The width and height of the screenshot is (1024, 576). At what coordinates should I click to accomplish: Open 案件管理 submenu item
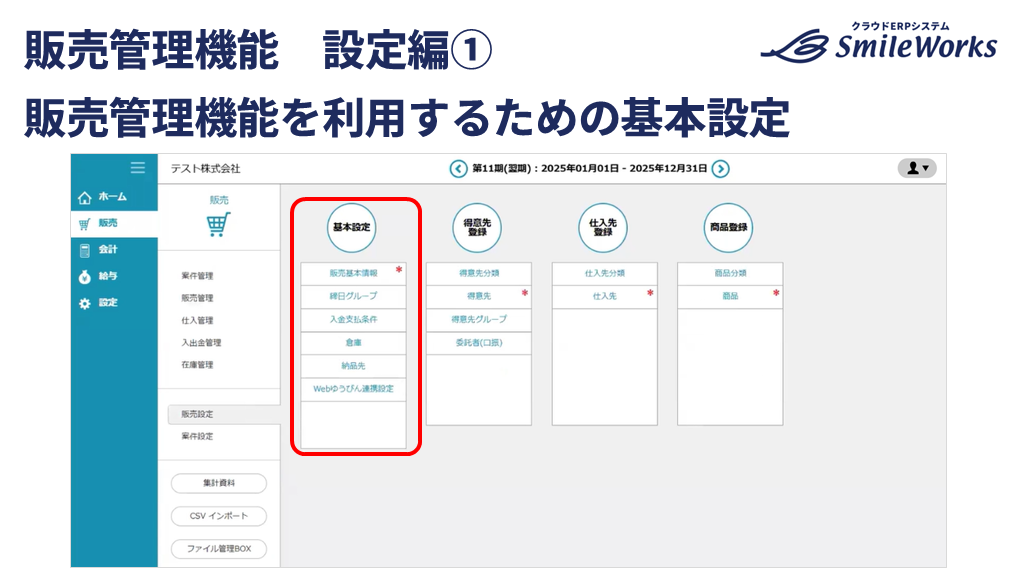pyautogui.click(x=197, y=276)
